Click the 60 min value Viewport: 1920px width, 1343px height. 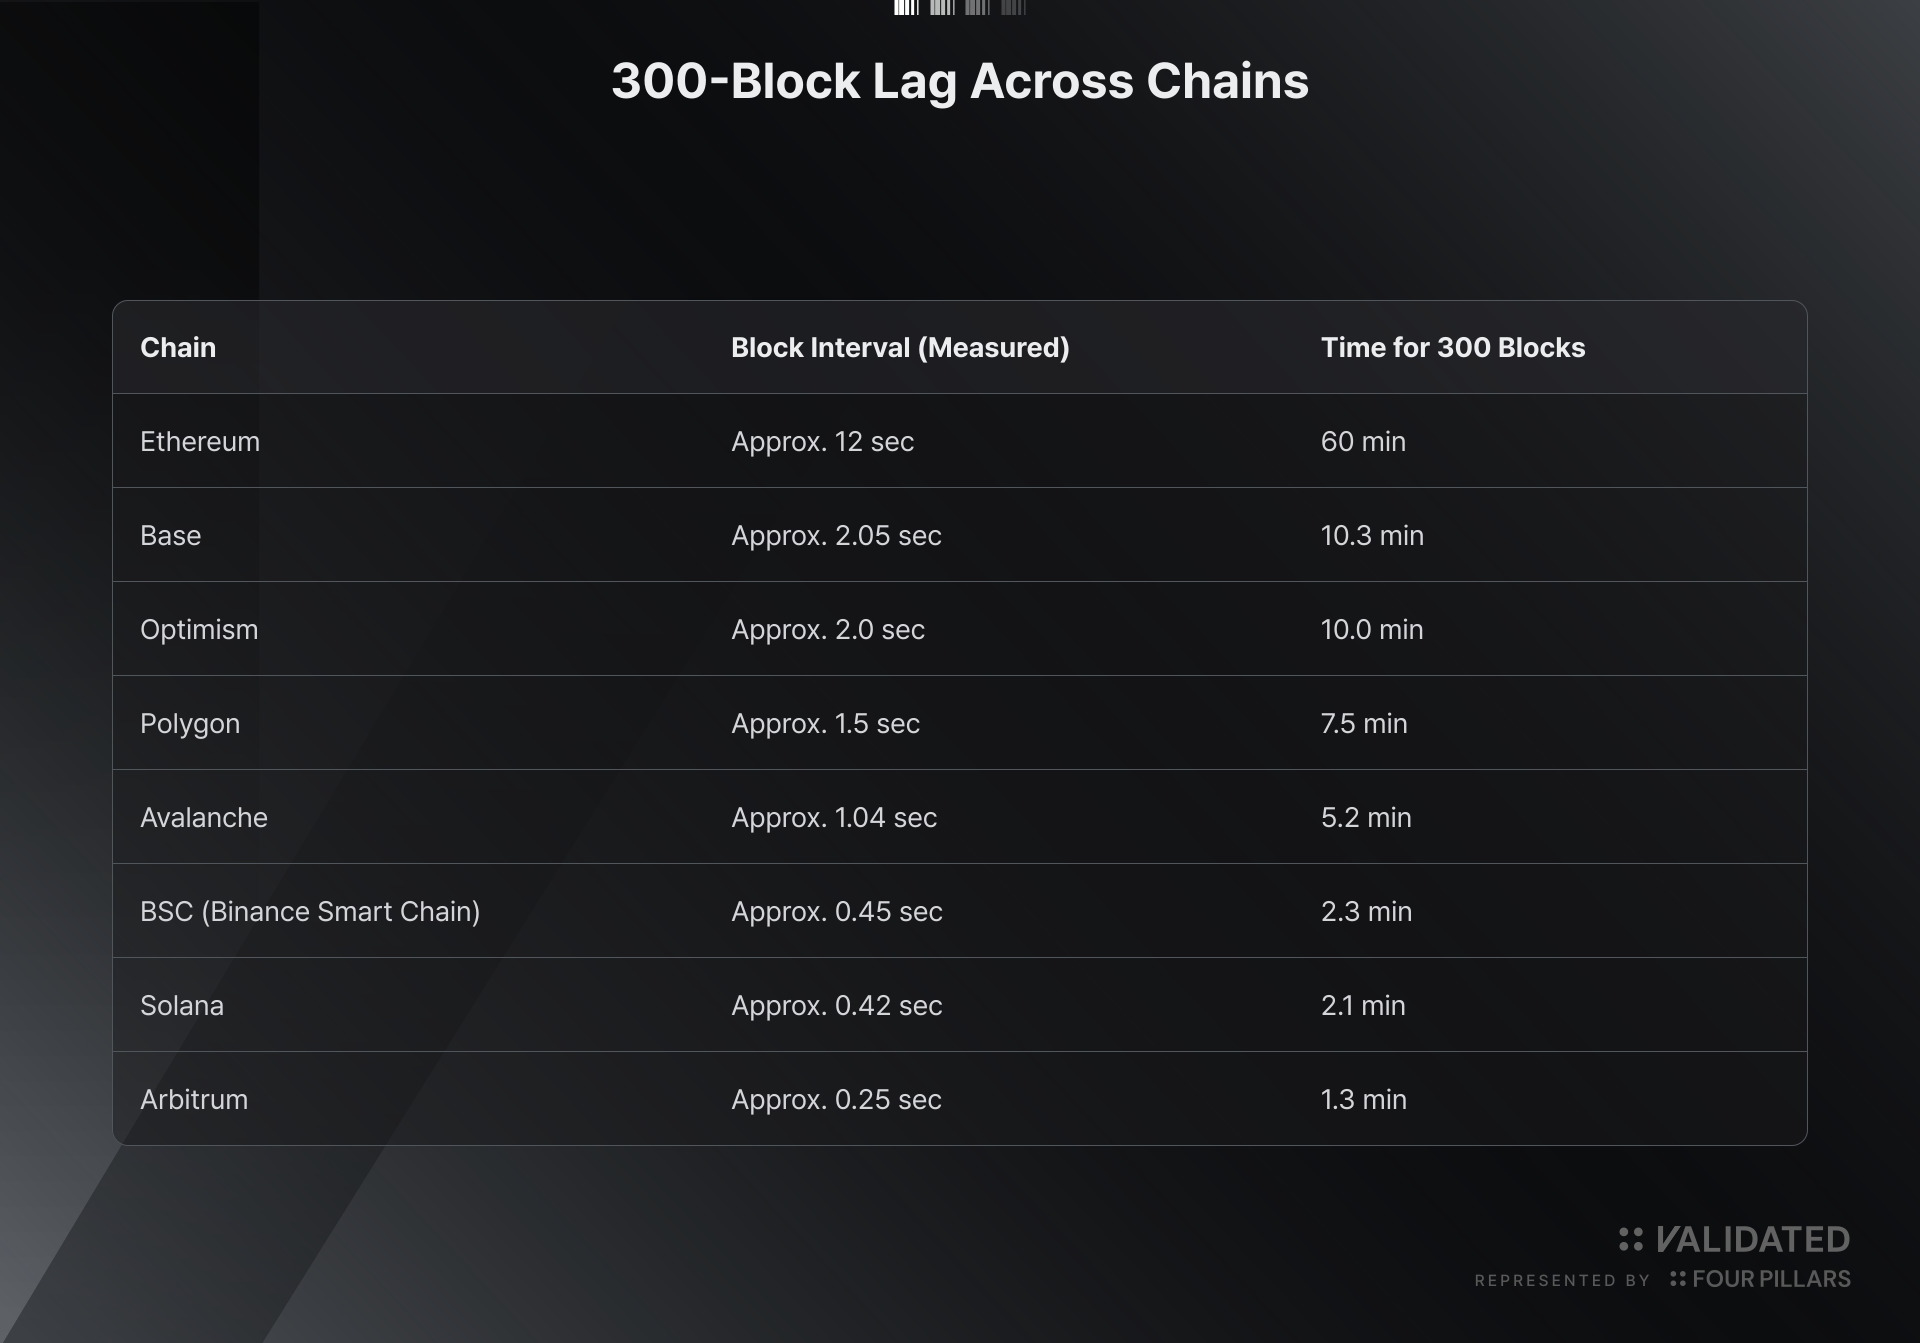click(1363, 441)
